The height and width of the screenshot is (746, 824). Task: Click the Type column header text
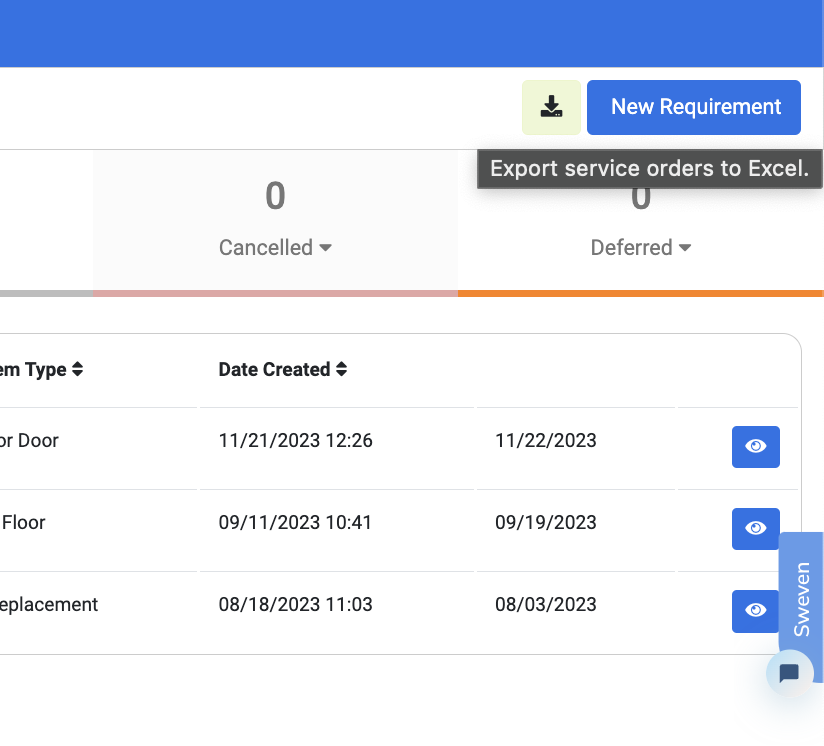(46, 370)
